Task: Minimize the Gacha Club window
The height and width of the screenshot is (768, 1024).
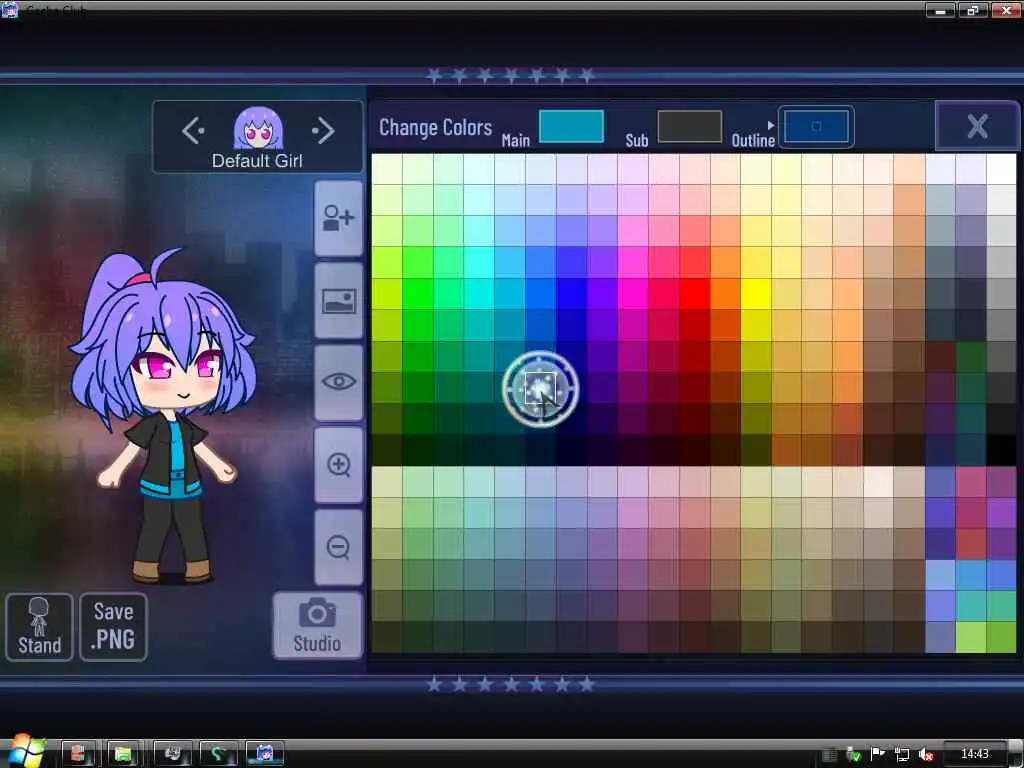Action: [940, 10]
